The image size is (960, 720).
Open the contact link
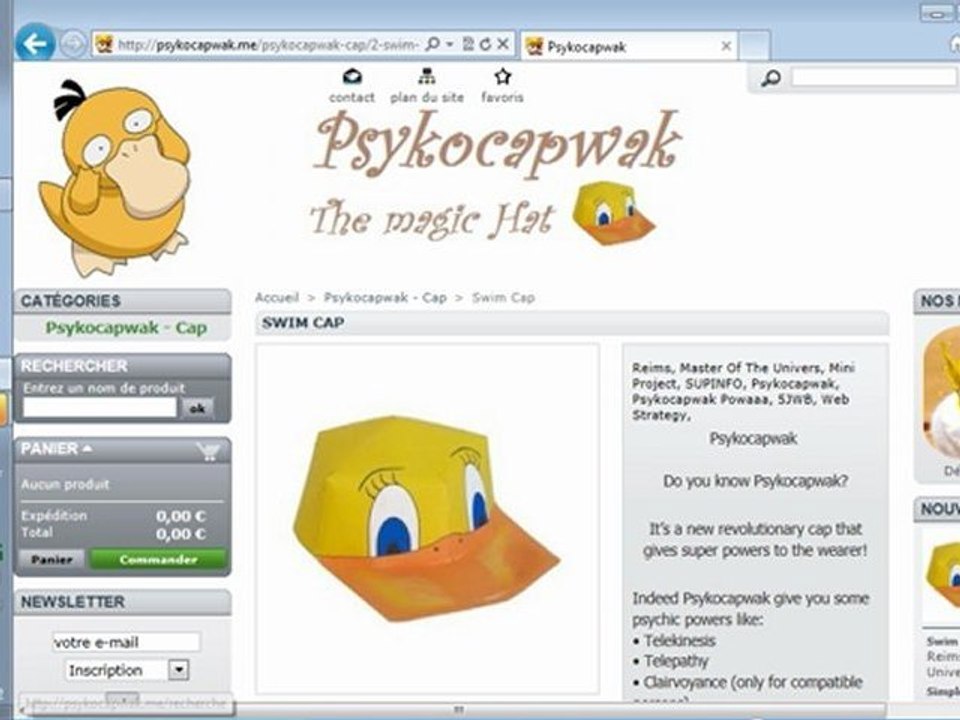tap(351, 97)
